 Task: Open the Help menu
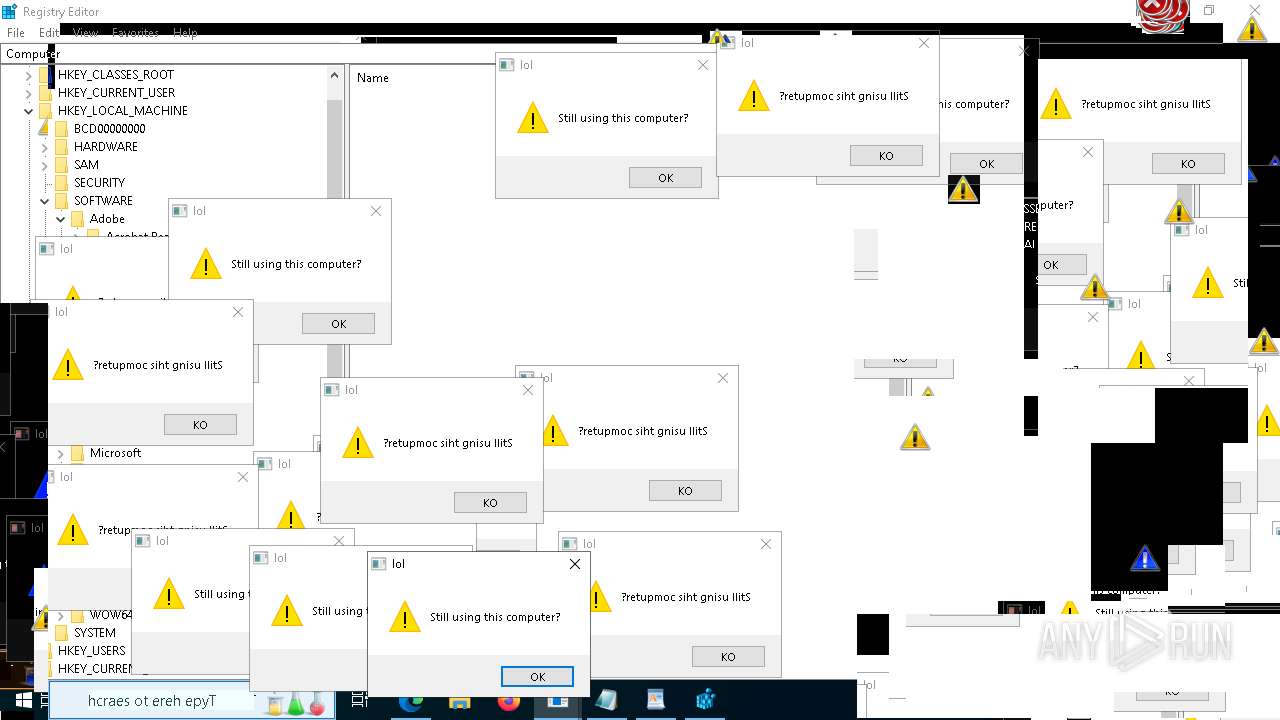pos(185,33)
